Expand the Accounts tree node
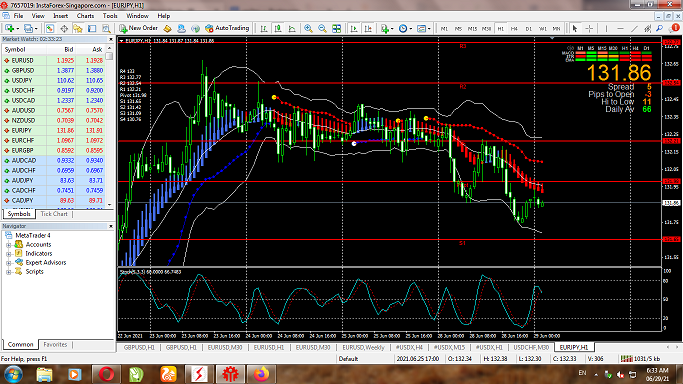 click(8, 245)
